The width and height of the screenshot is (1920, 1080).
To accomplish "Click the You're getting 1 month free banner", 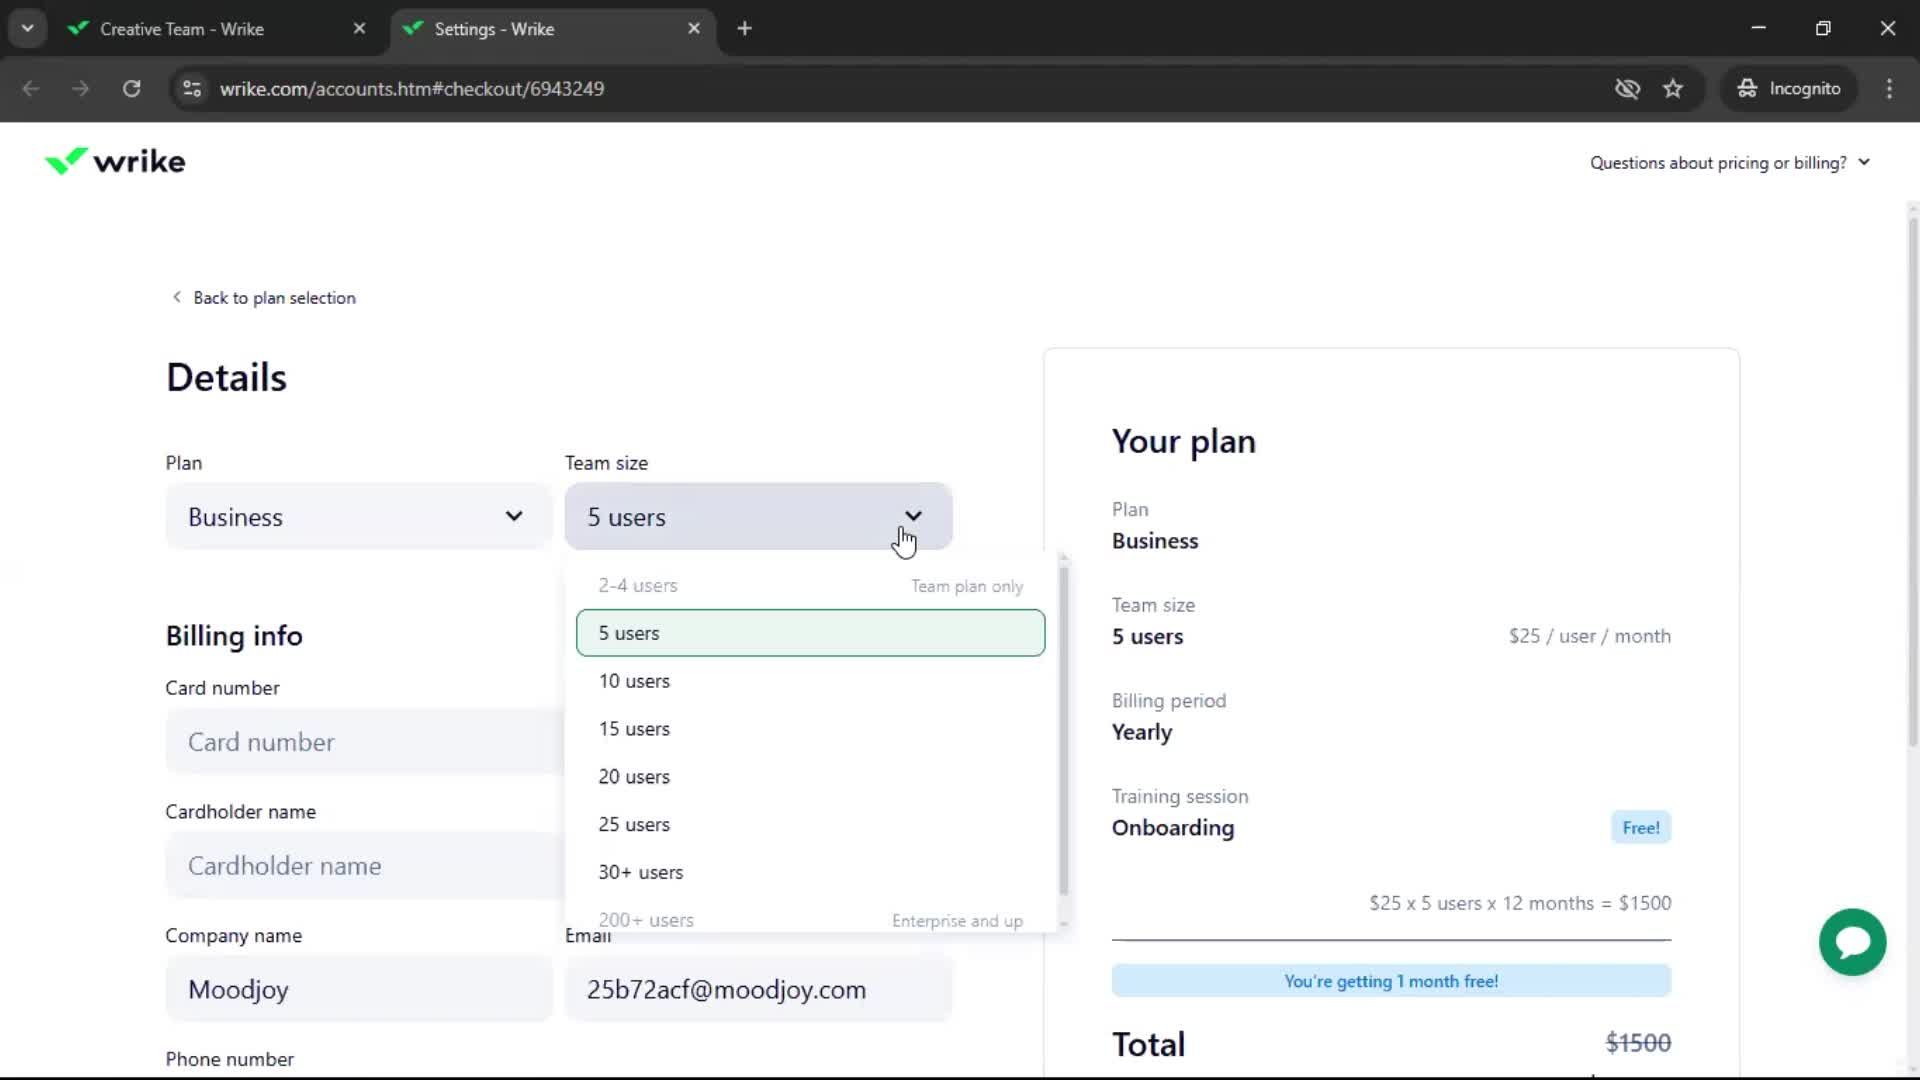I will tap(1391, 981).
